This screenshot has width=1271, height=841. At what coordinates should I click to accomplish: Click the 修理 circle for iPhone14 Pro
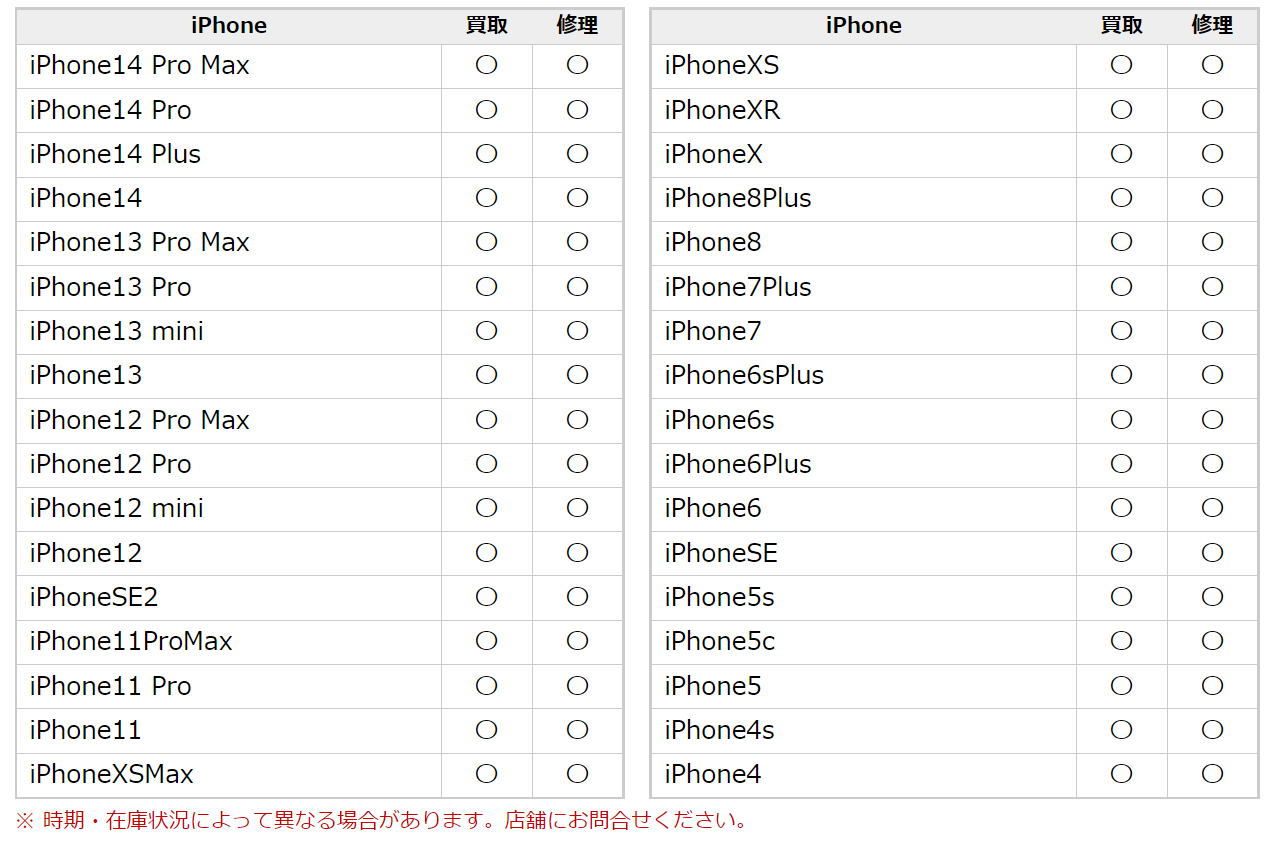click(x=577, y=110)
